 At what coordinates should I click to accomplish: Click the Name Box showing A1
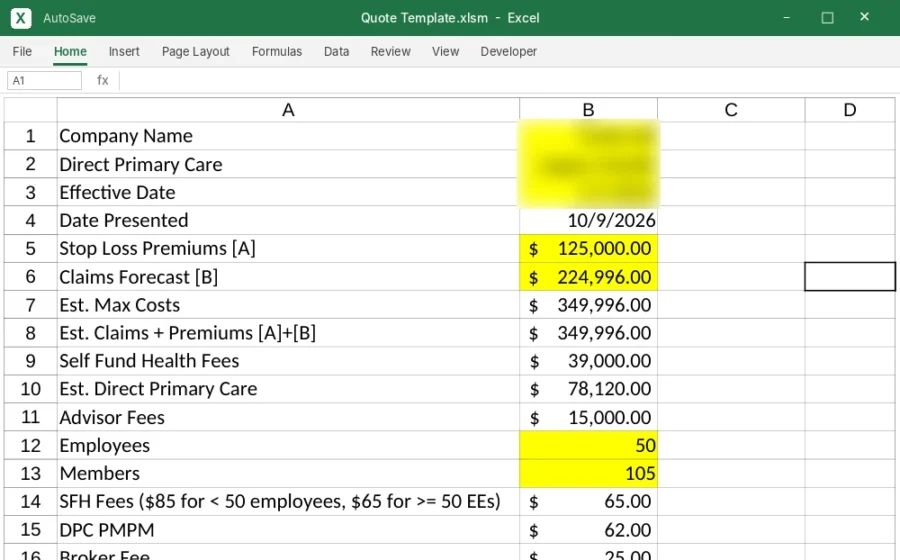44,80
